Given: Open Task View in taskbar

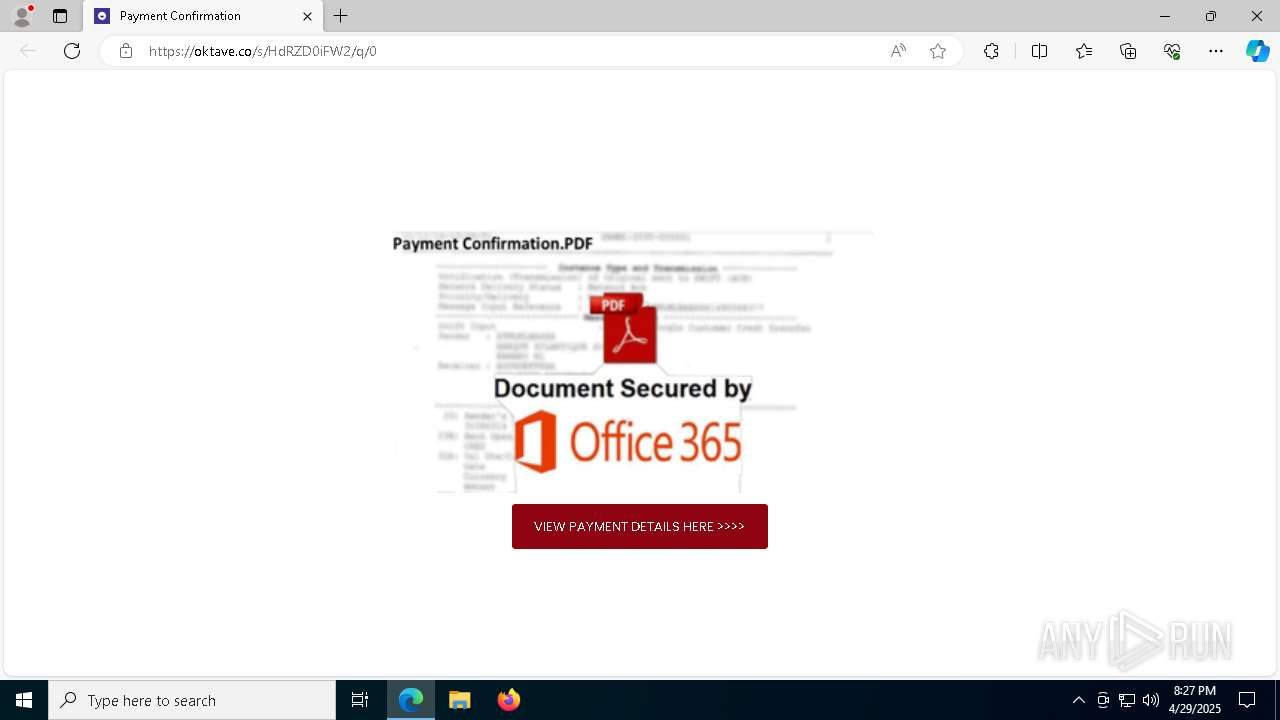Looking at the screenshot, I should (x=360, y=700).
